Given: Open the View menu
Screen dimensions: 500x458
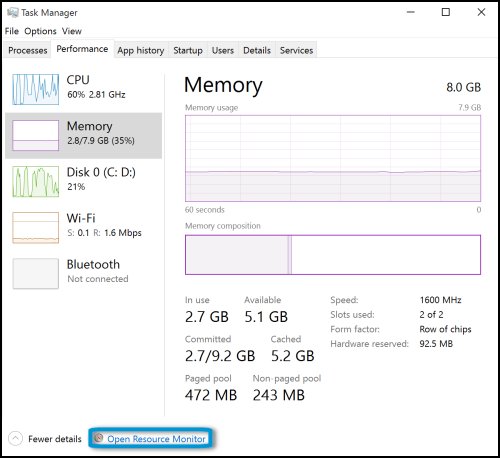Looking at the screenshot, I should (72, 31).
